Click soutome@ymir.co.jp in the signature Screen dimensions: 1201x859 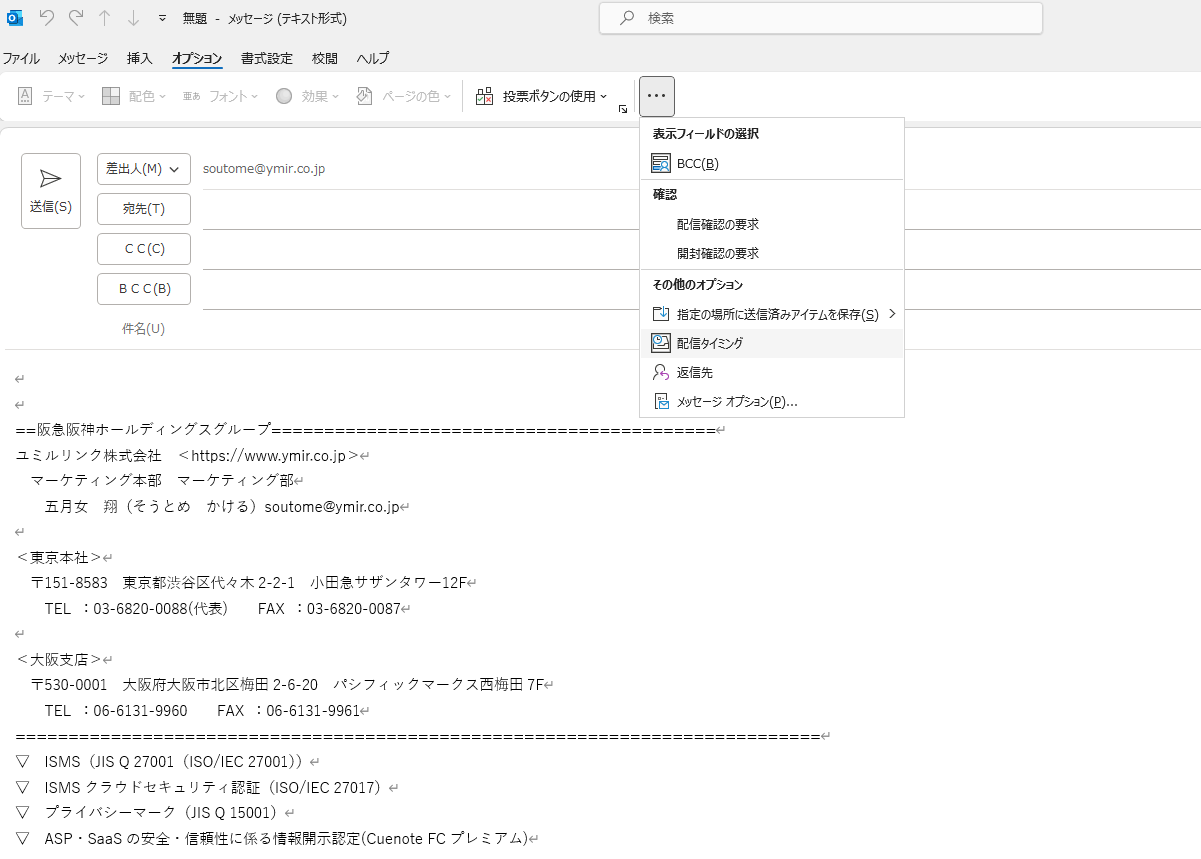tap(332, 507)
